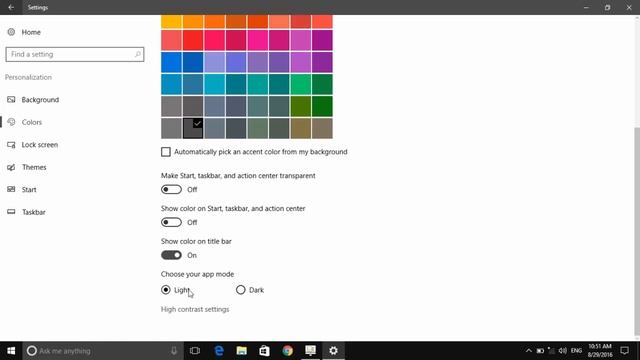This screenshot has width=640, height=360.
Task: Open Home settings gear icon
Action: 11,32
